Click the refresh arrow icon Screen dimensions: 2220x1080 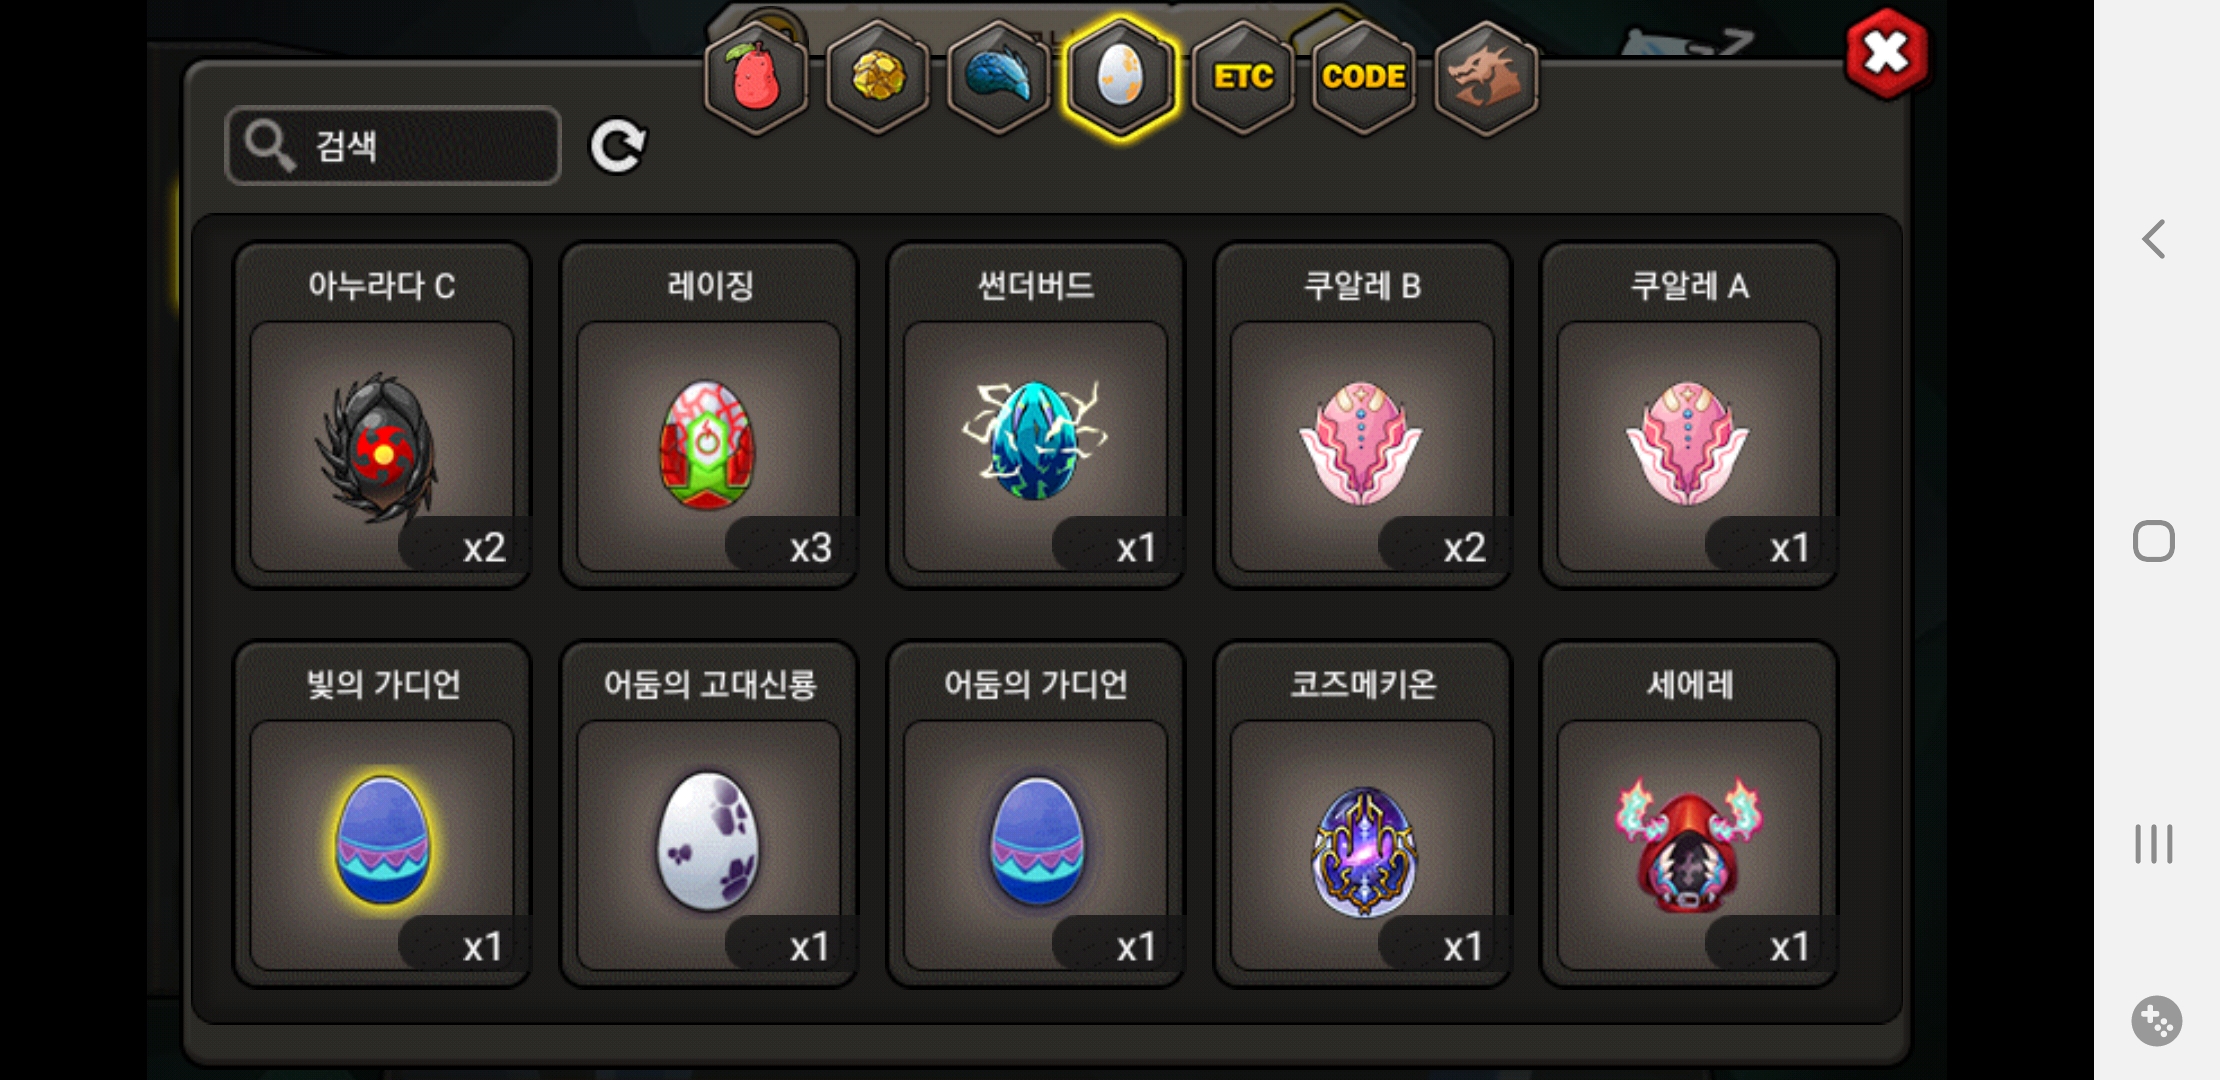pos(618,146)
